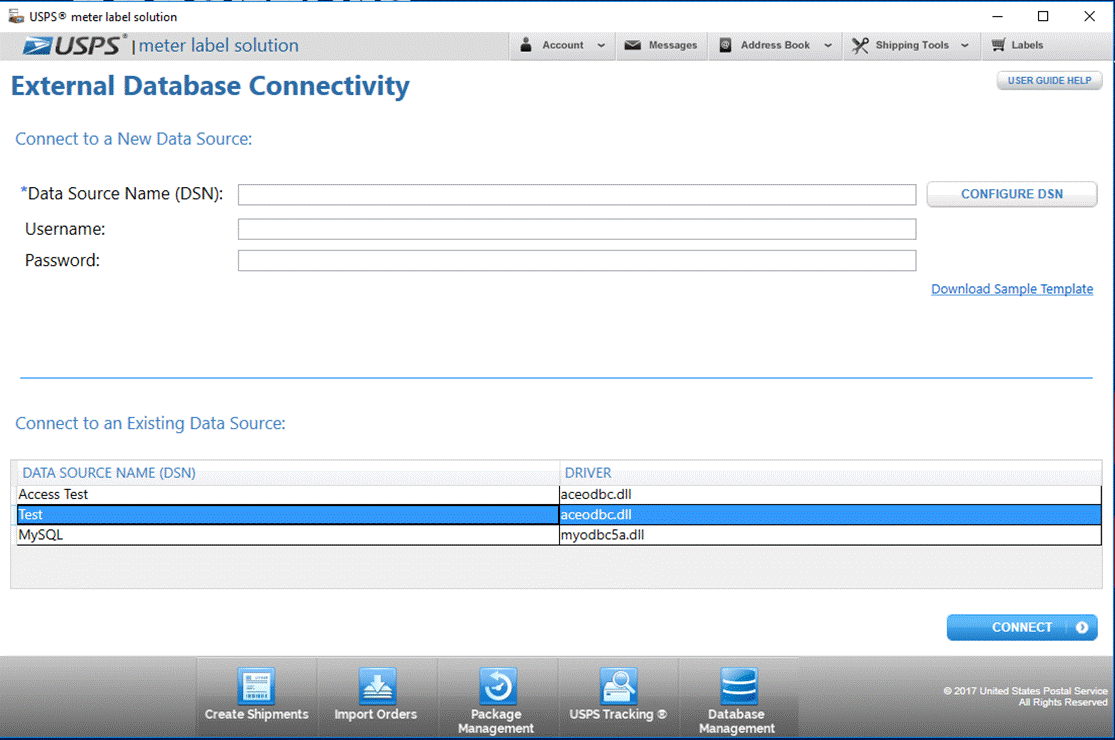Click the Account person icon
This screenshot has height=740, width=1115.
[x=526, y=45]
